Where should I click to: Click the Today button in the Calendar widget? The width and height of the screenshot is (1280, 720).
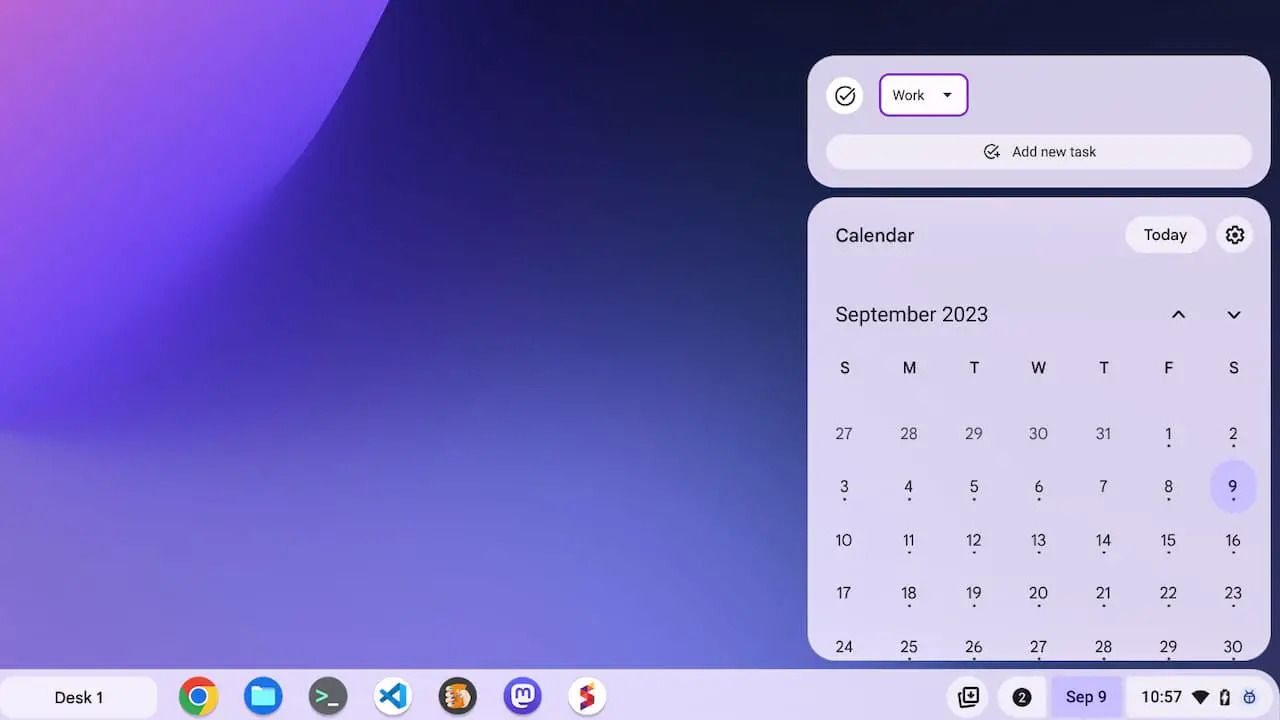(x=1164, y=234)
